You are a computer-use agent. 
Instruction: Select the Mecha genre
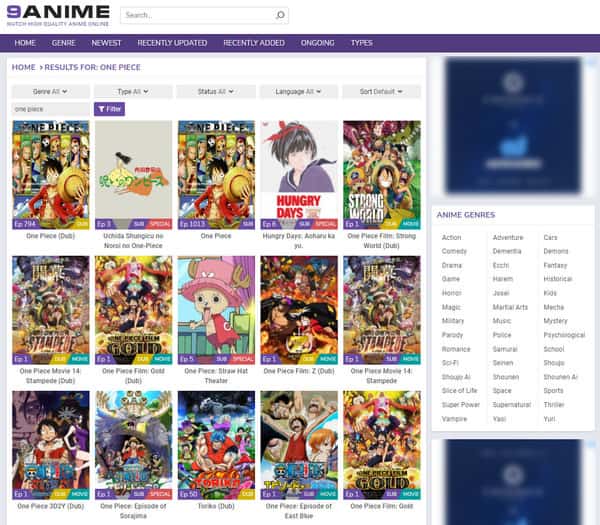554,307
